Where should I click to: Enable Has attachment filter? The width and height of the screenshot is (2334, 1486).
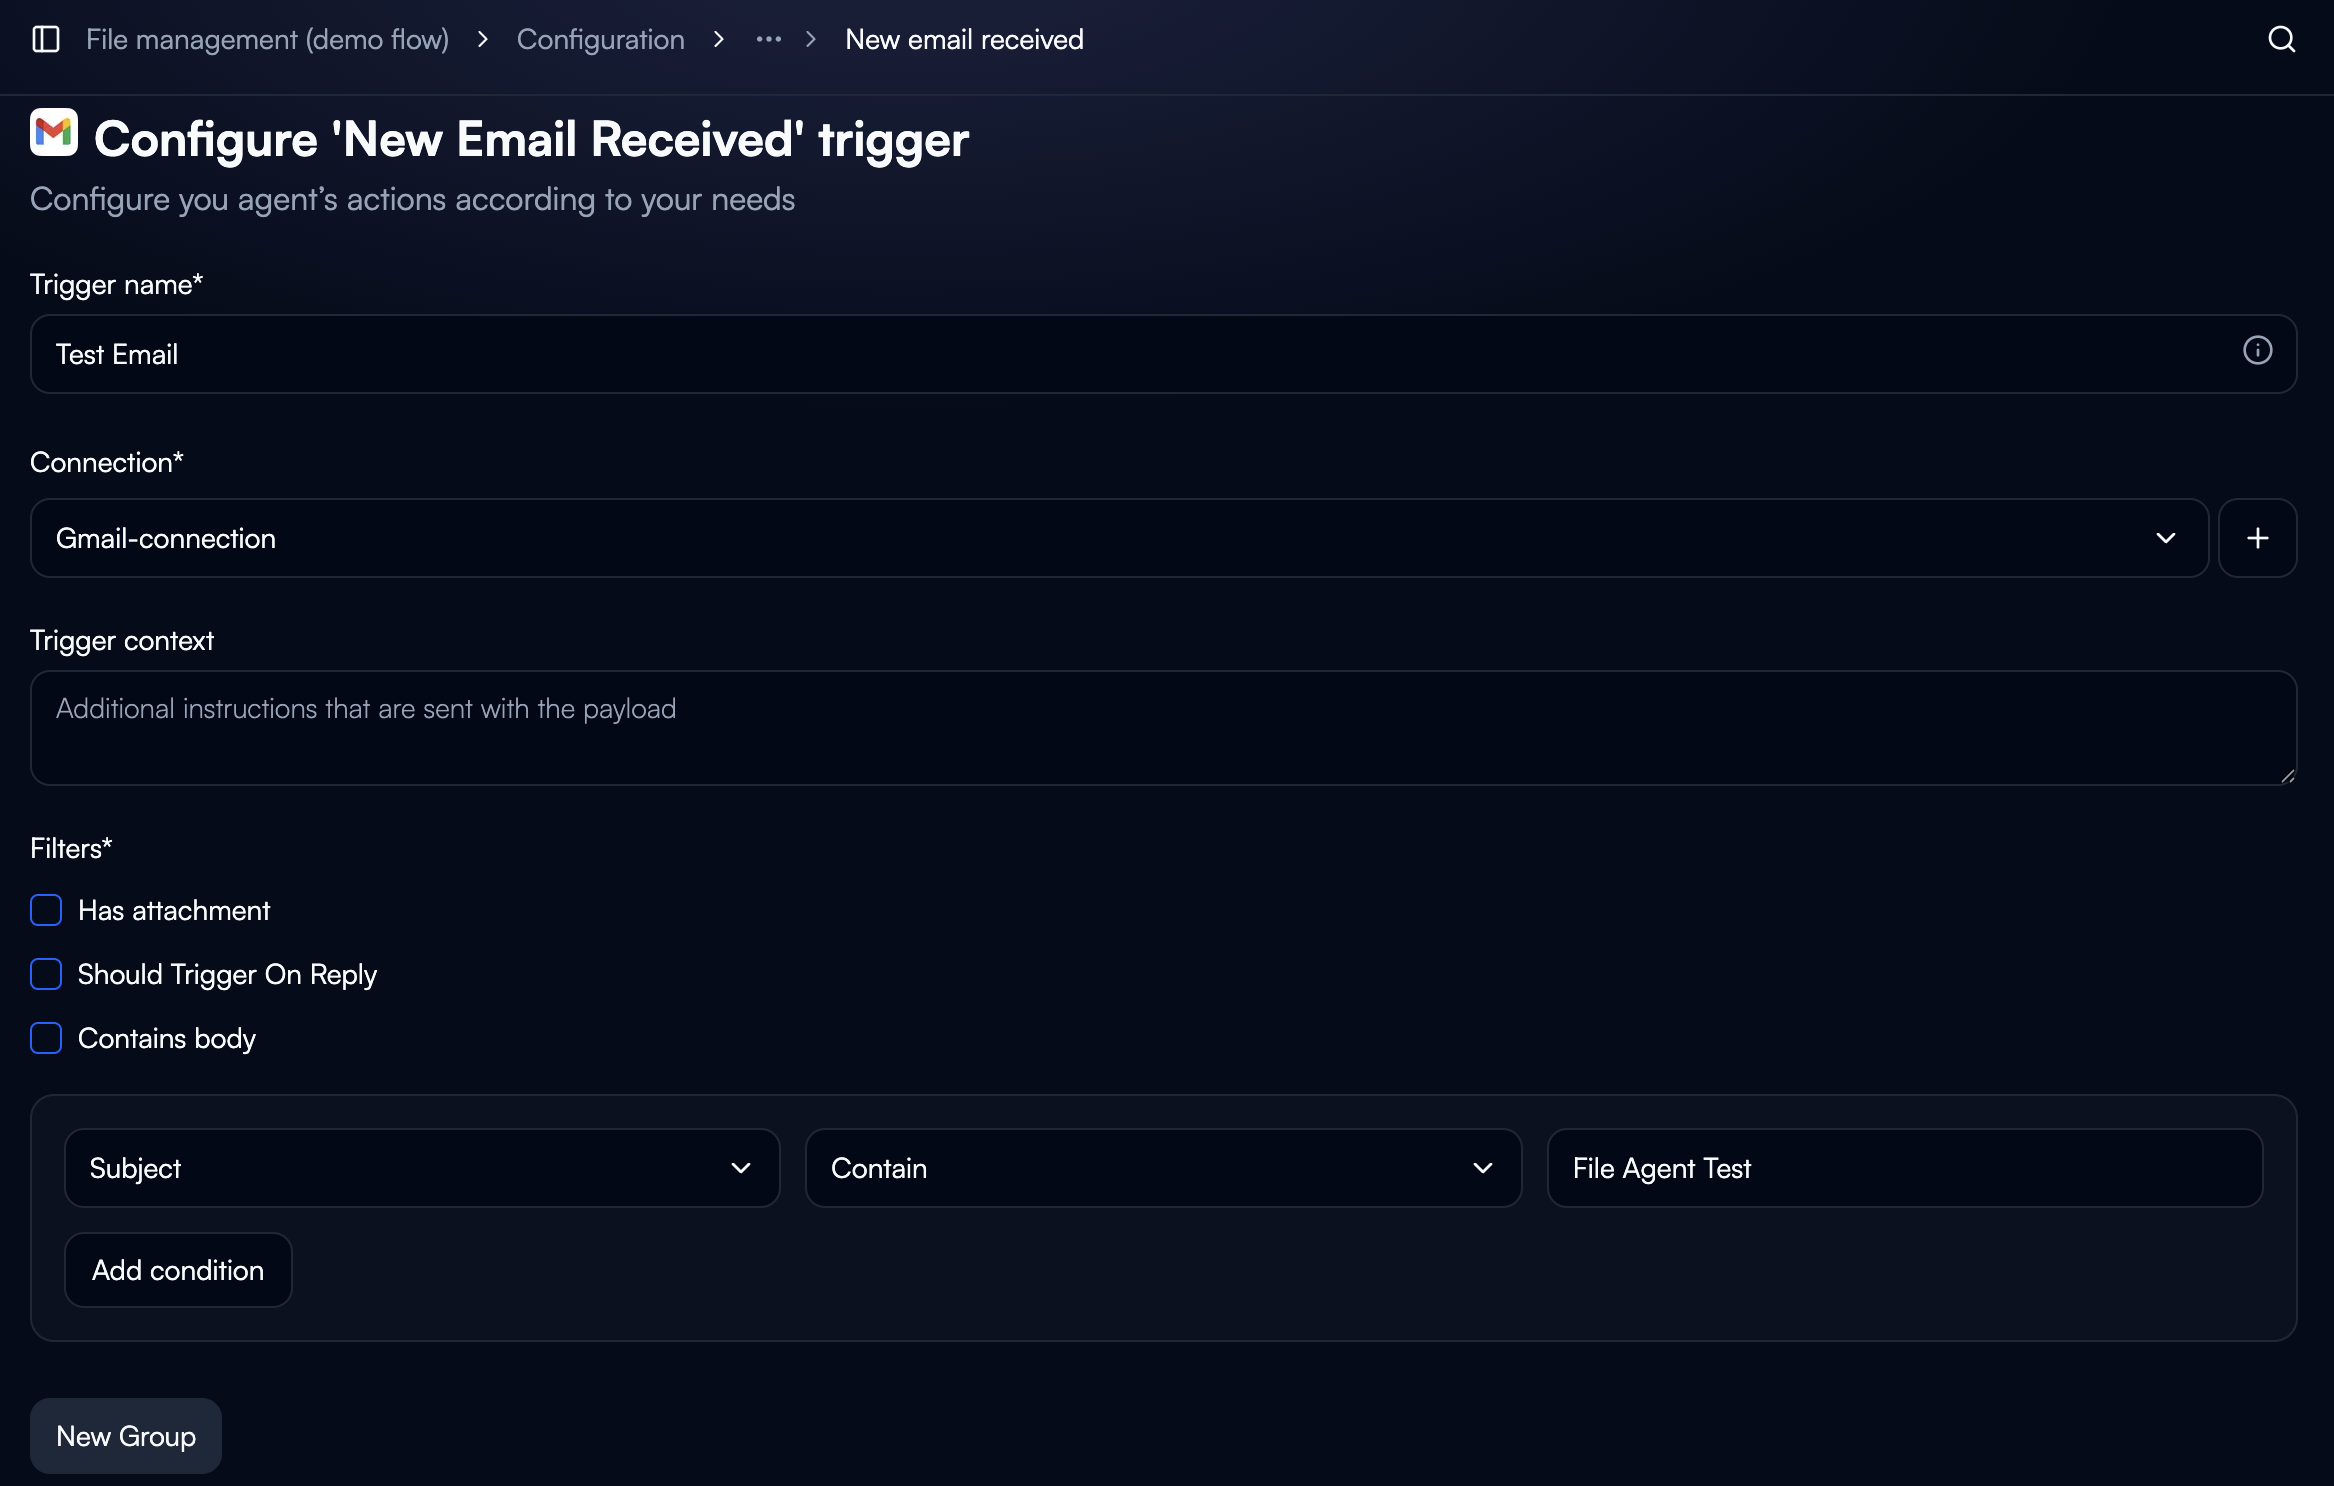[x=46, y=910]
